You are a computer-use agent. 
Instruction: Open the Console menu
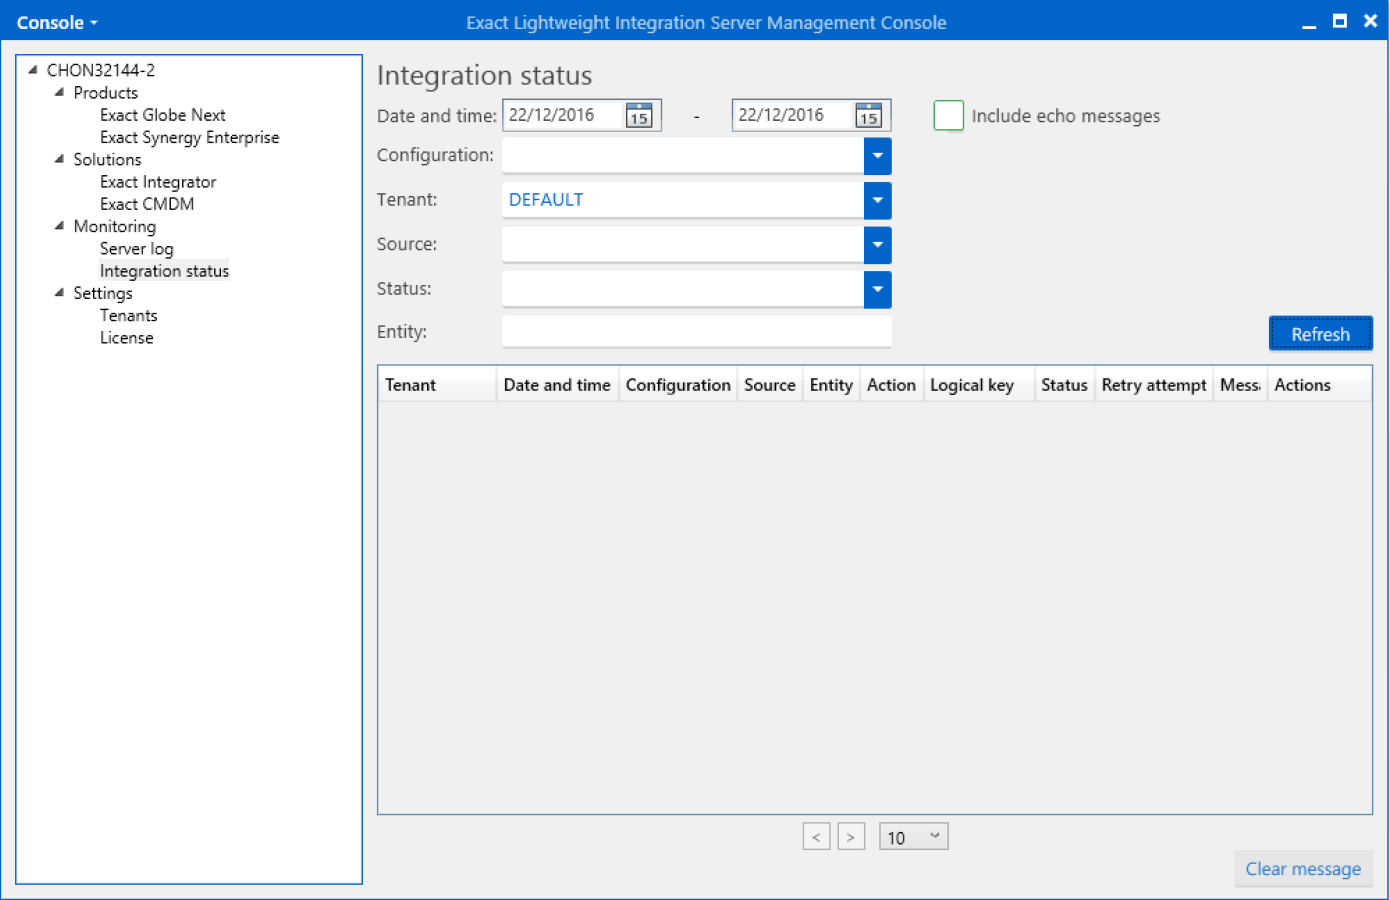57,22
